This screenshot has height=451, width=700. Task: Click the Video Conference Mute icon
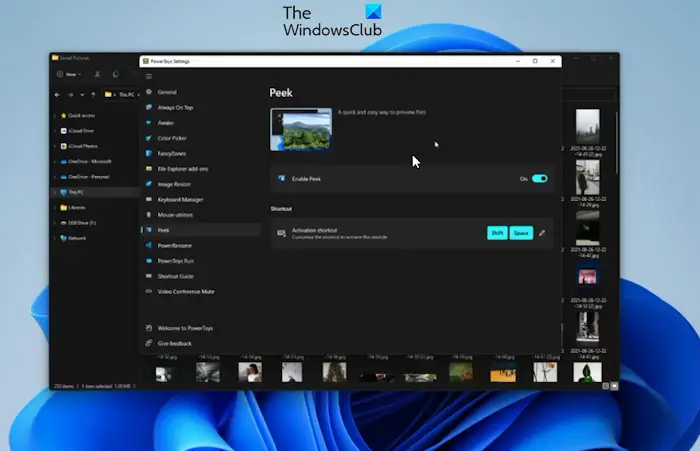(x=149, y=291)
